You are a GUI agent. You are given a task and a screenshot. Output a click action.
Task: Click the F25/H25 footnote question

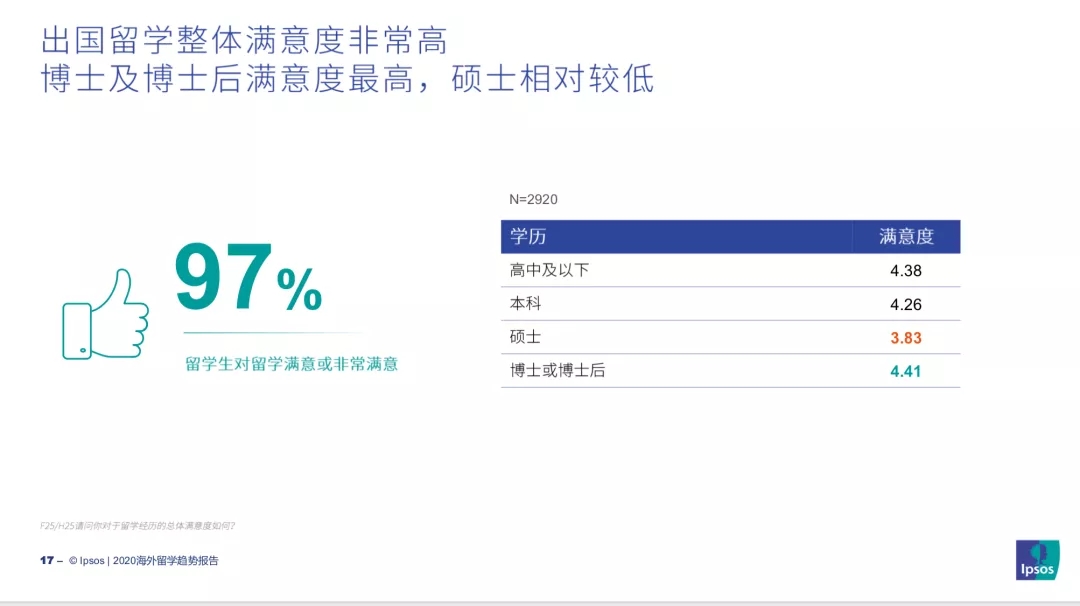(137, 526)
